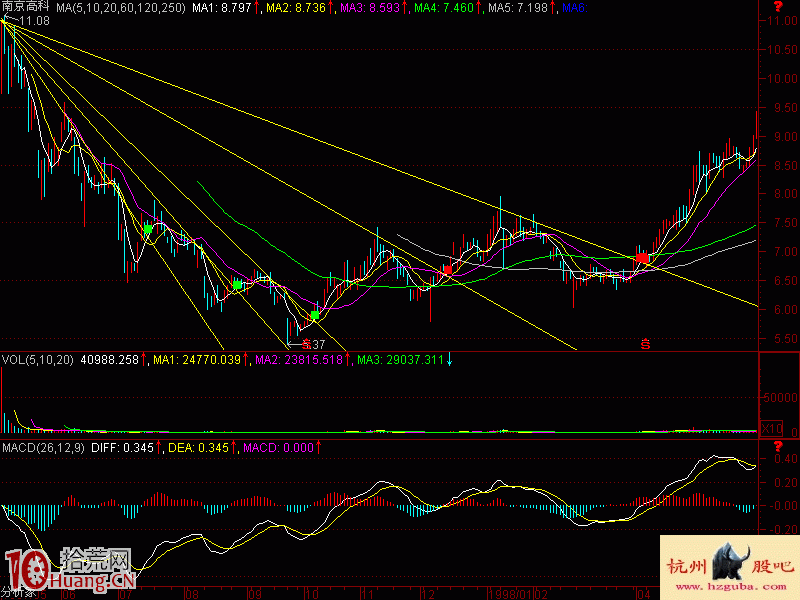This screenshot has width=800, height=600.
Task: Click the volume MA1: 24770.039 value
Action: [x=197, y=360]
